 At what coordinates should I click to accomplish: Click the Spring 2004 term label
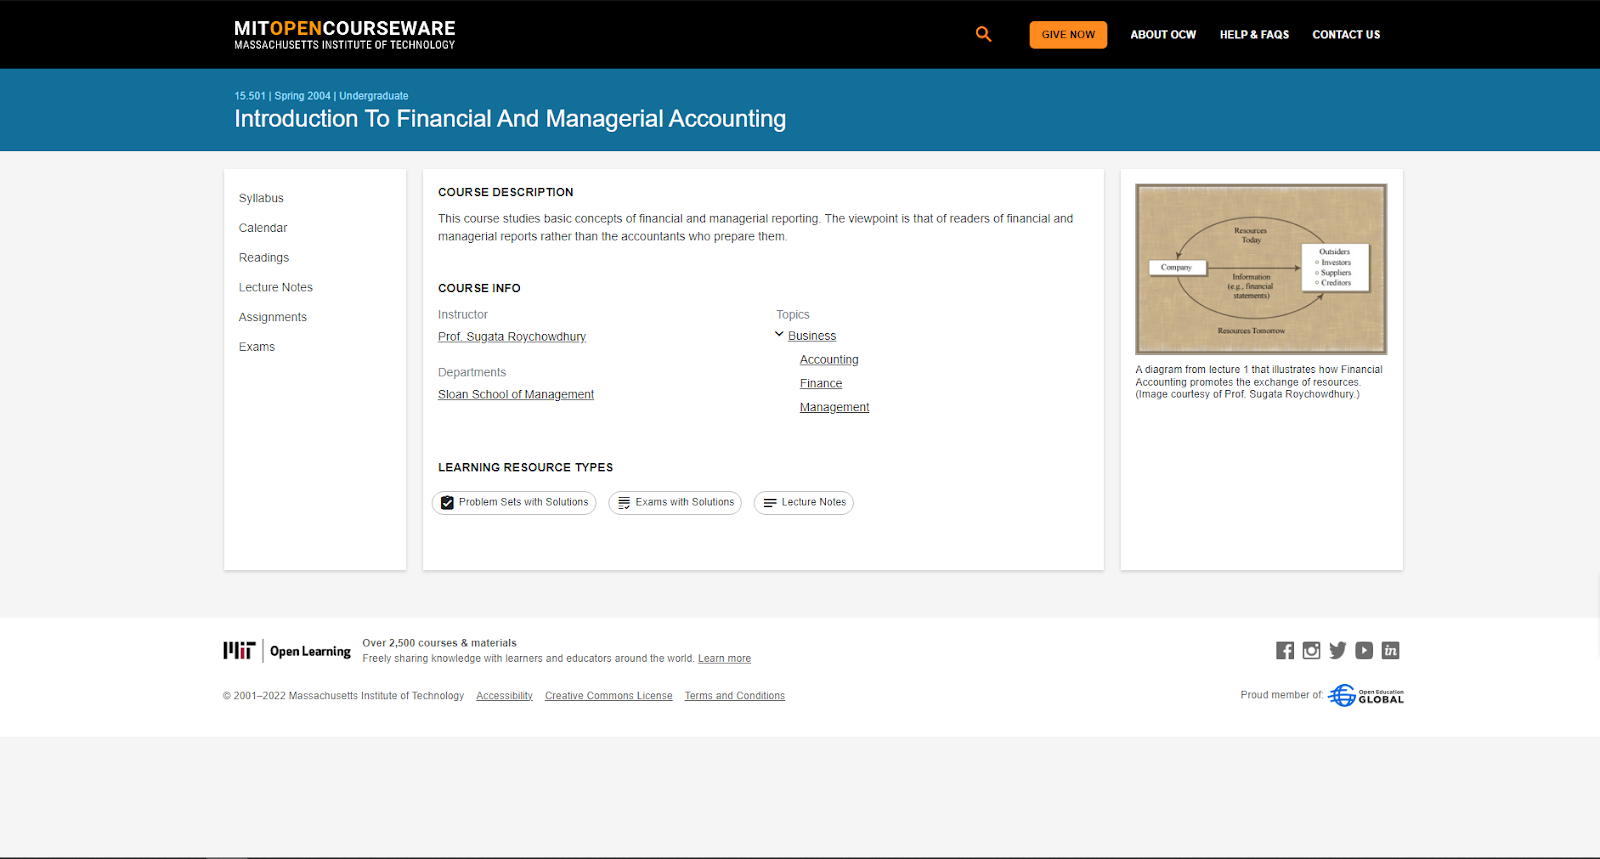pyautogui.click(x=302, y=96)
